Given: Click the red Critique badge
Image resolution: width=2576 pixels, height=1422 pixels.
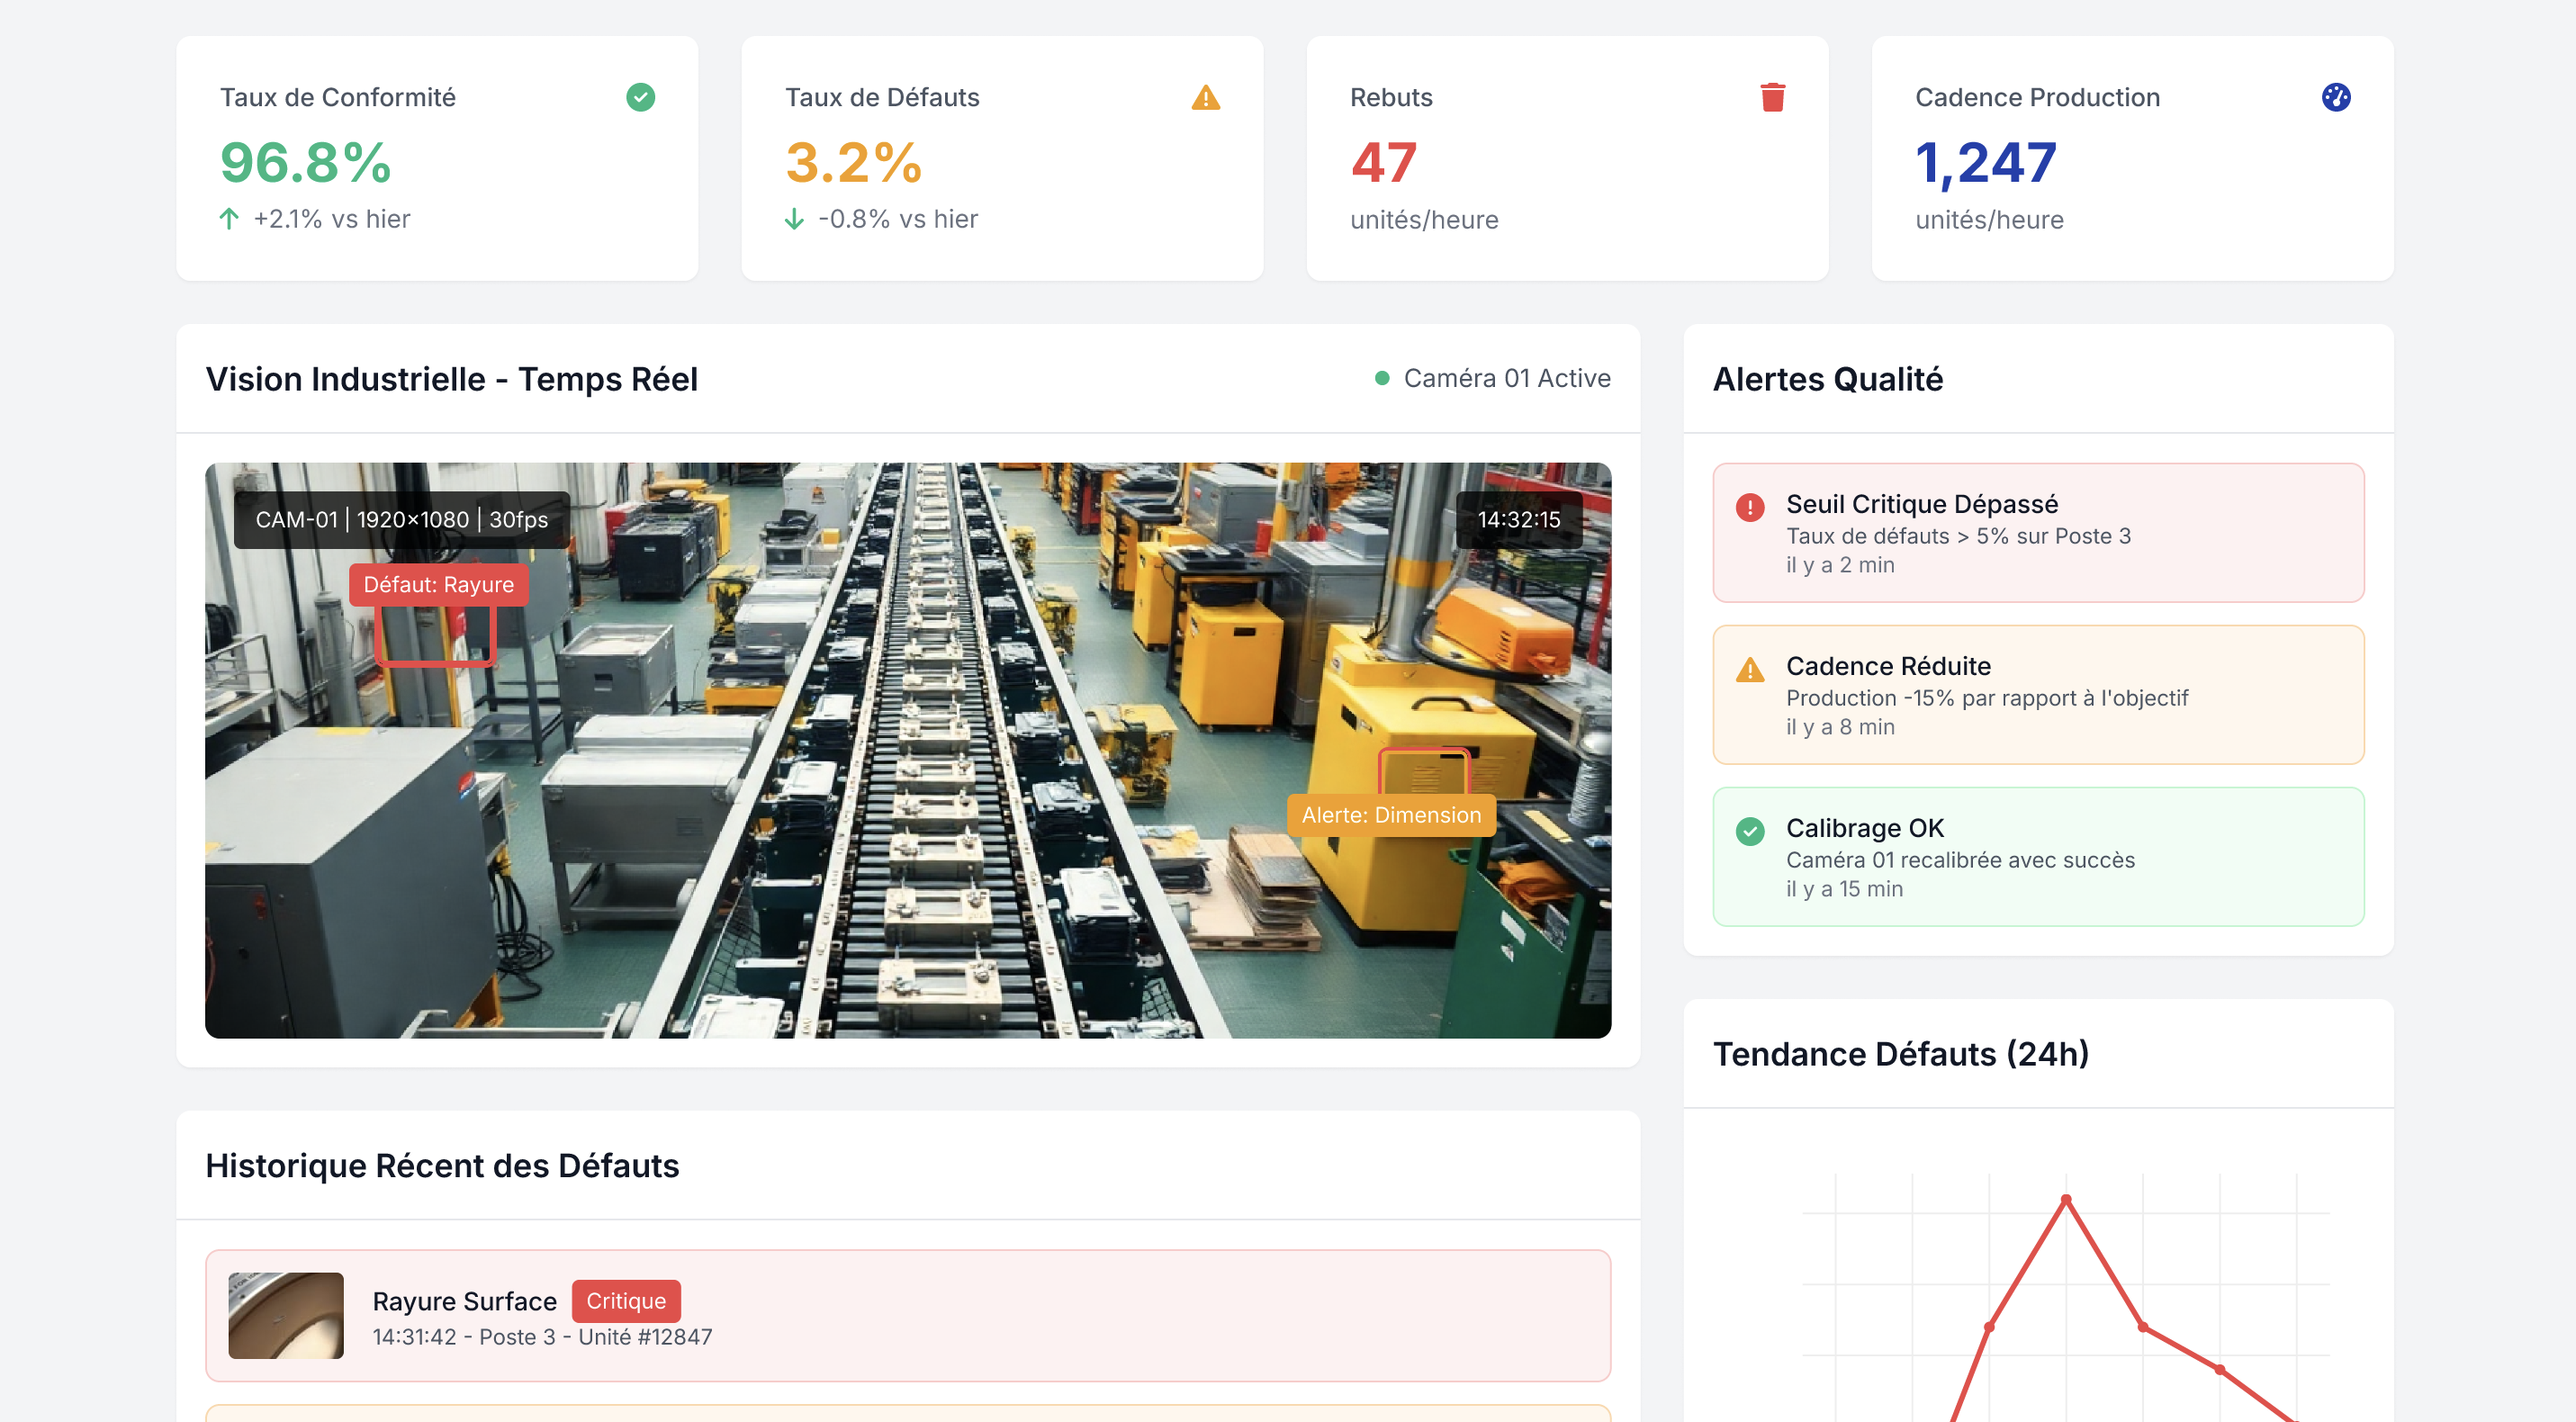Looking at the screenshot, I should tap(626, 1300).
